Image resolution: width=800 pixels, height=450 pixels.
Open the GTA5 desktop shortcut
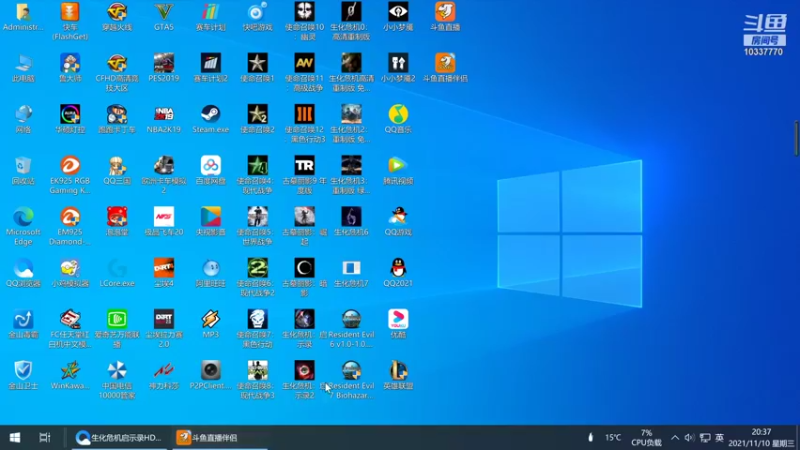(x=164, y=16)
